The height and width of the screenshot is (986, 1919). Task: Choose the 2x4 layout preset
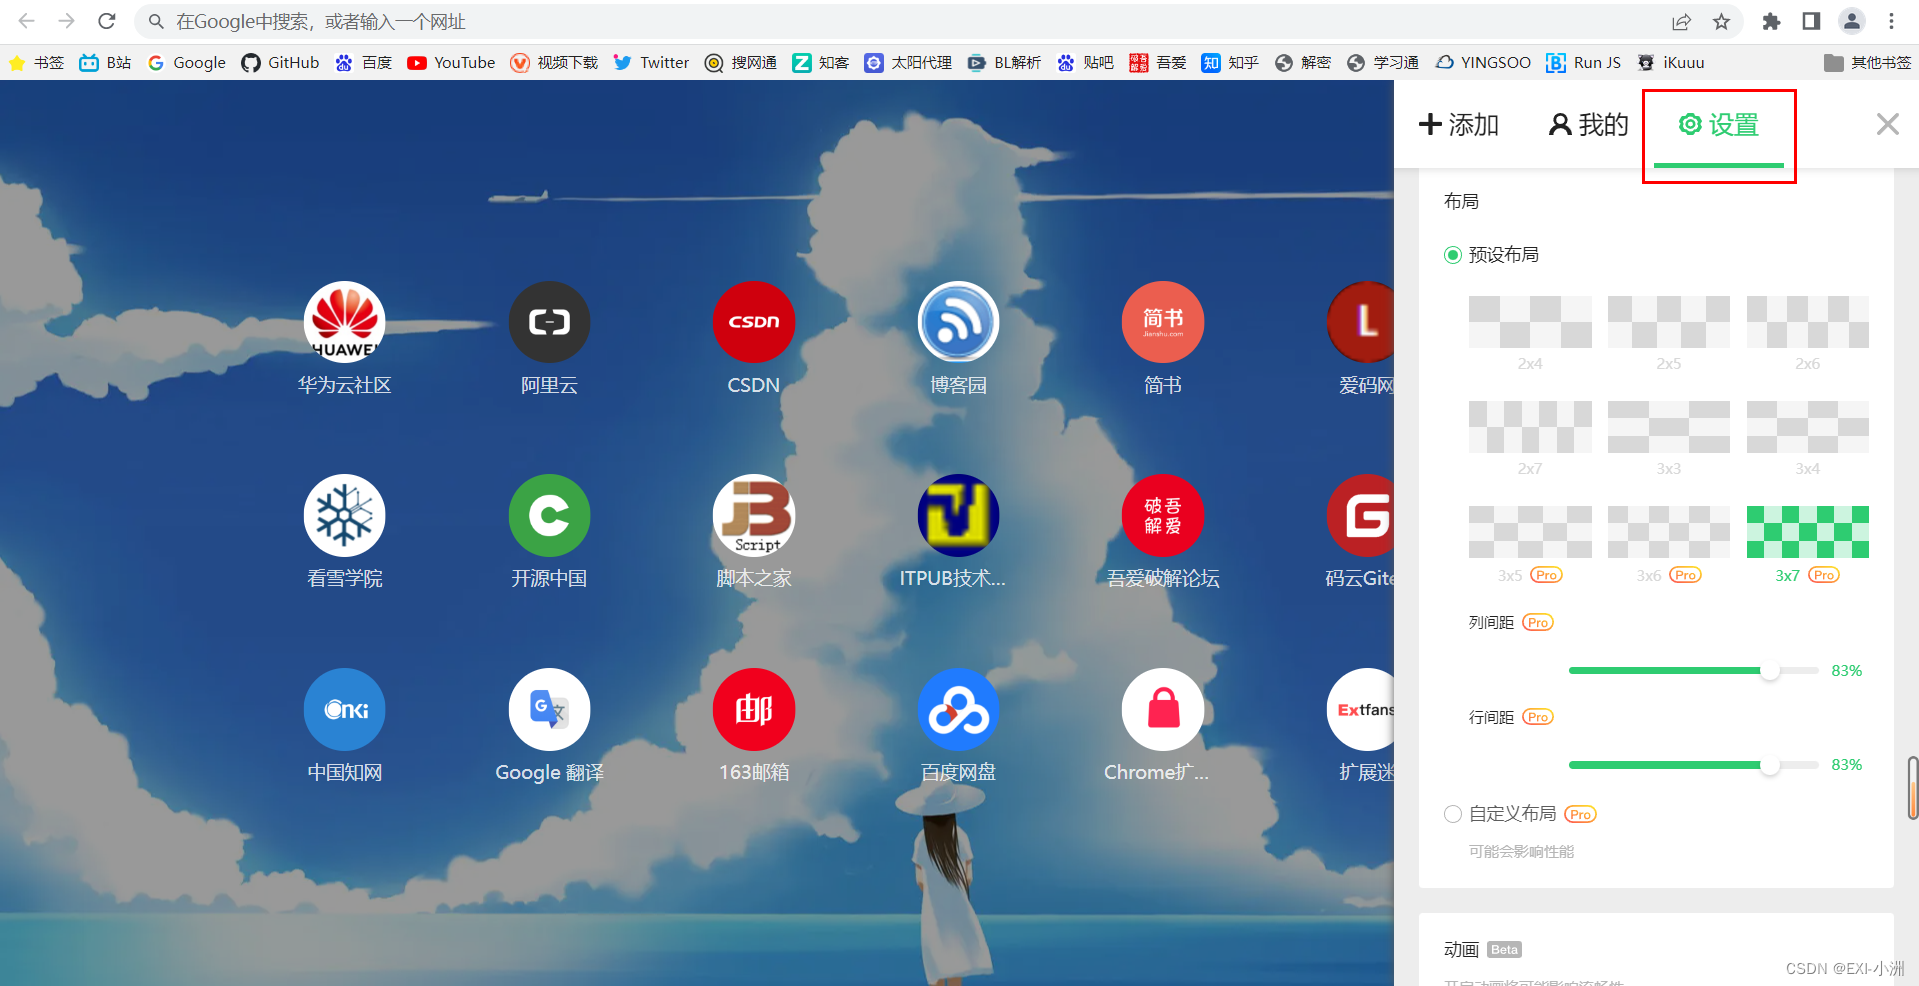(x=1530, y=322)
